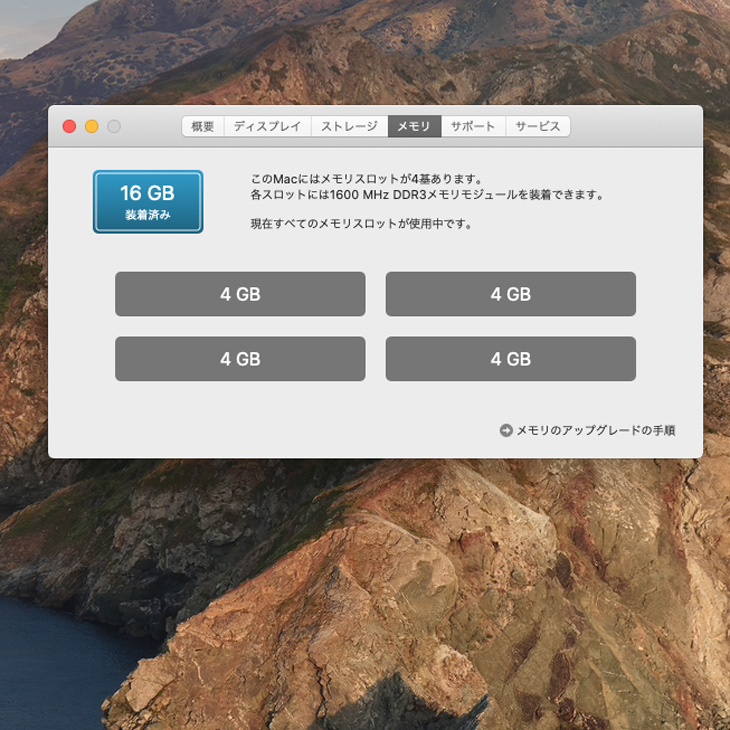Click the line mentioning 1600 MHz DDR3
Image resolution: width=730 pixels, height=730 pixels.
[427, 195]
